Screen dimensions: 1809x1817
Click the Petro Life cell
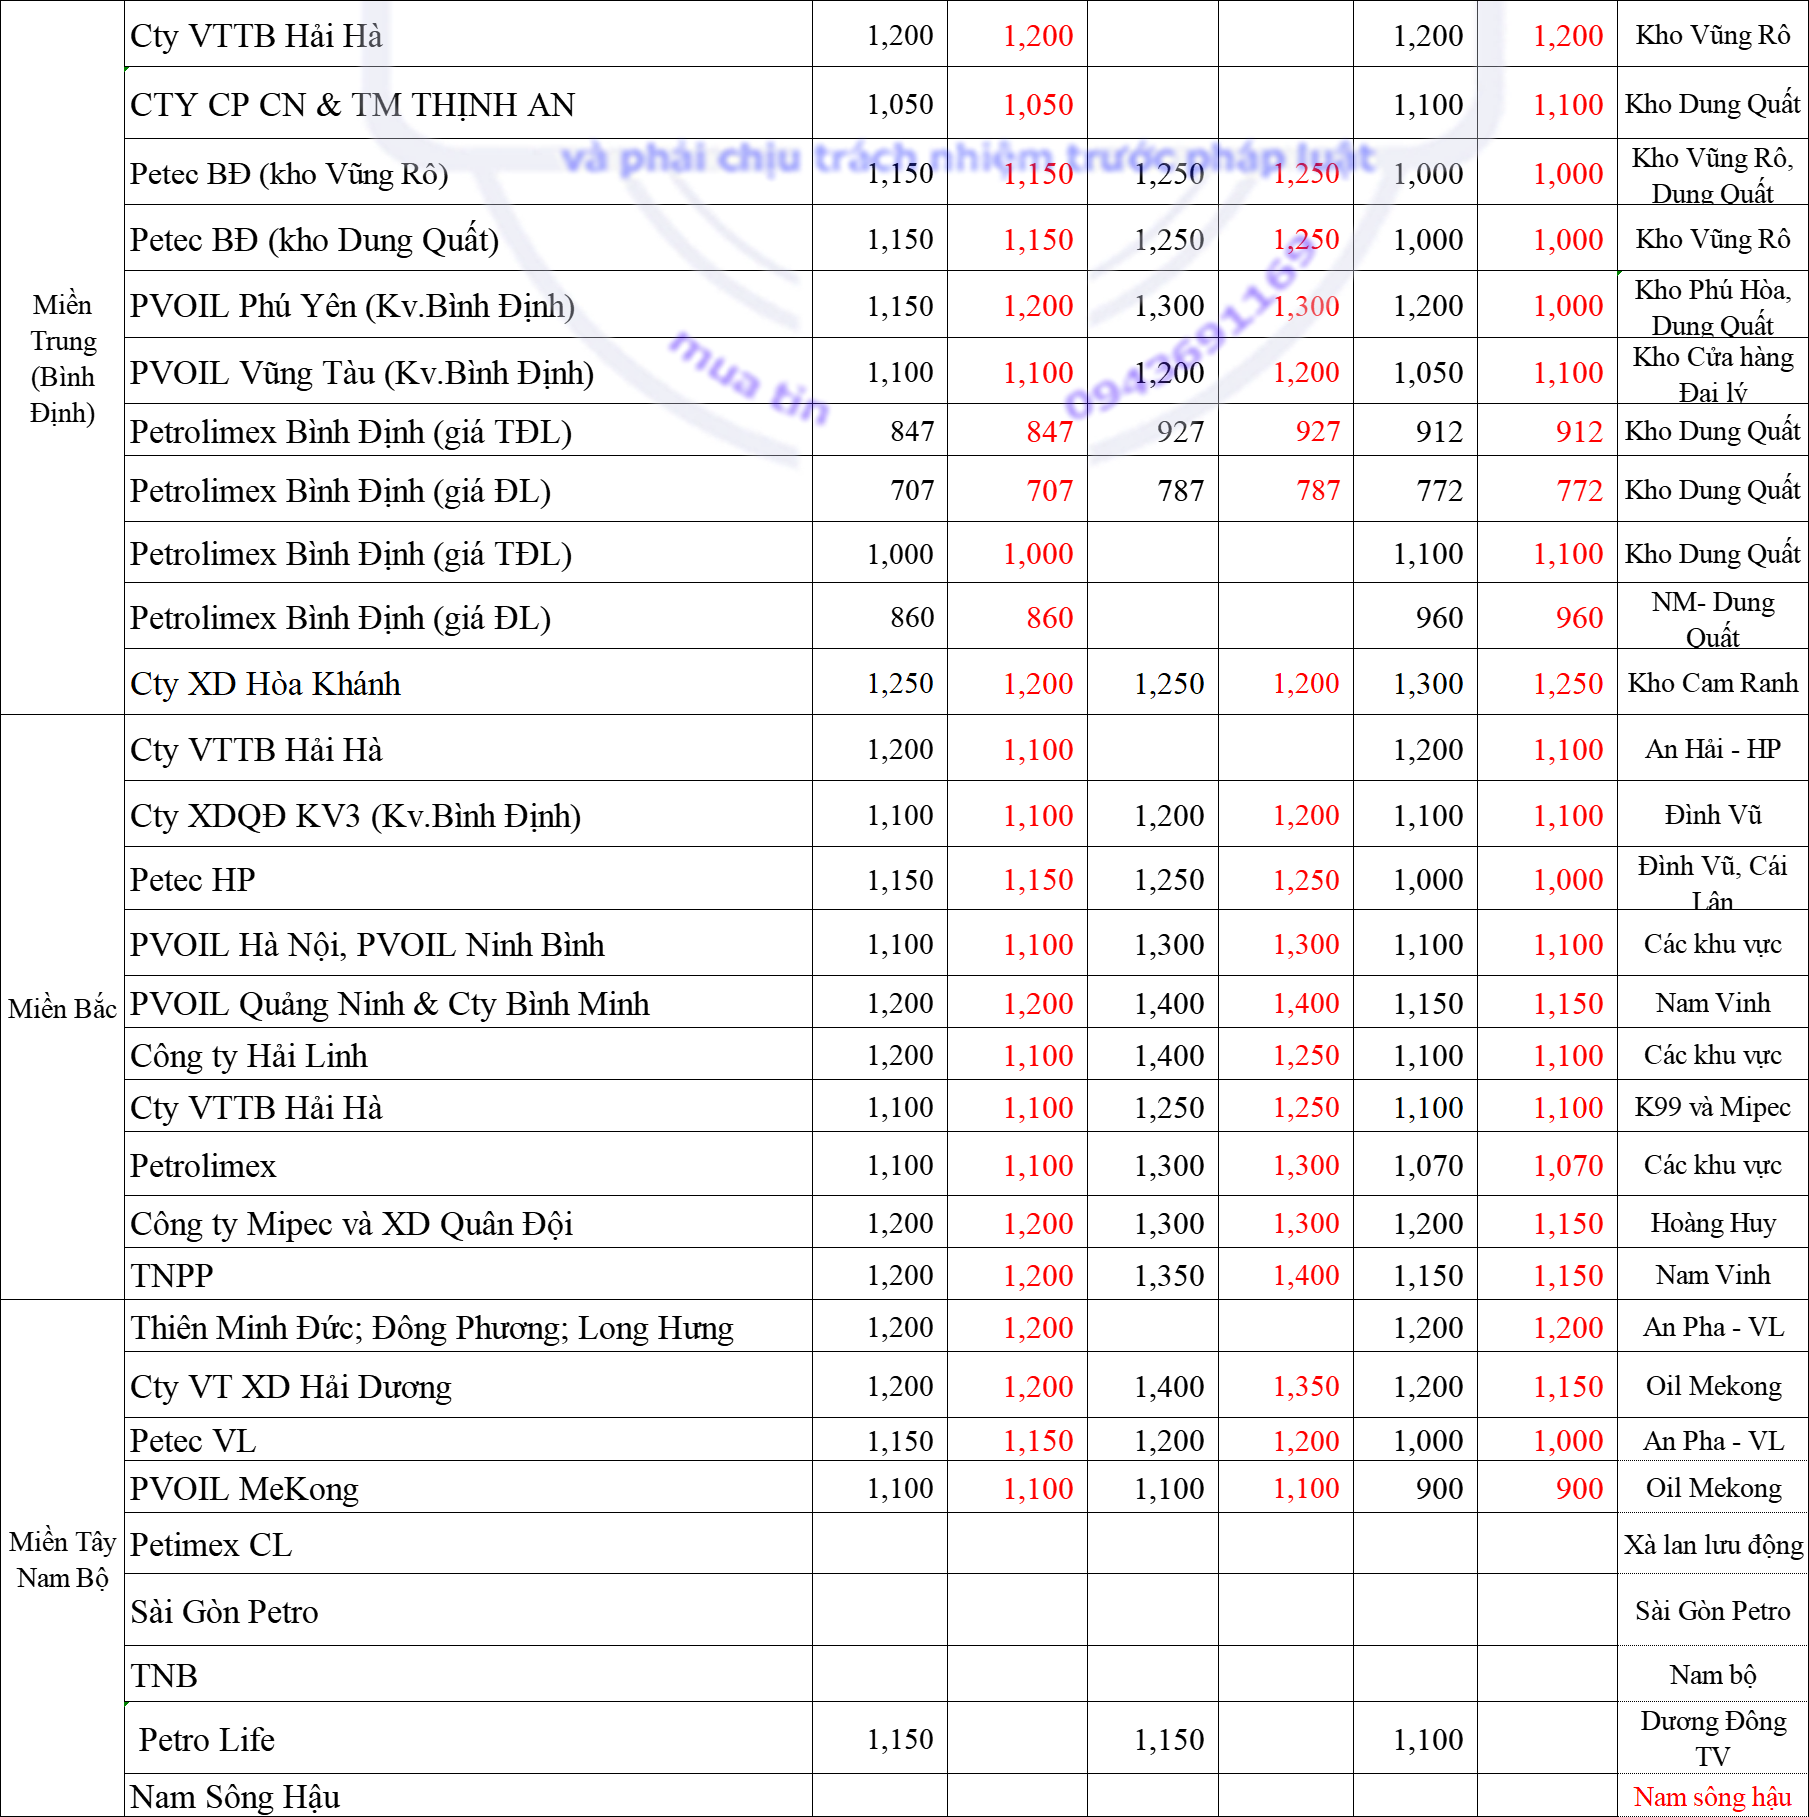click(x=468, y=1739)
